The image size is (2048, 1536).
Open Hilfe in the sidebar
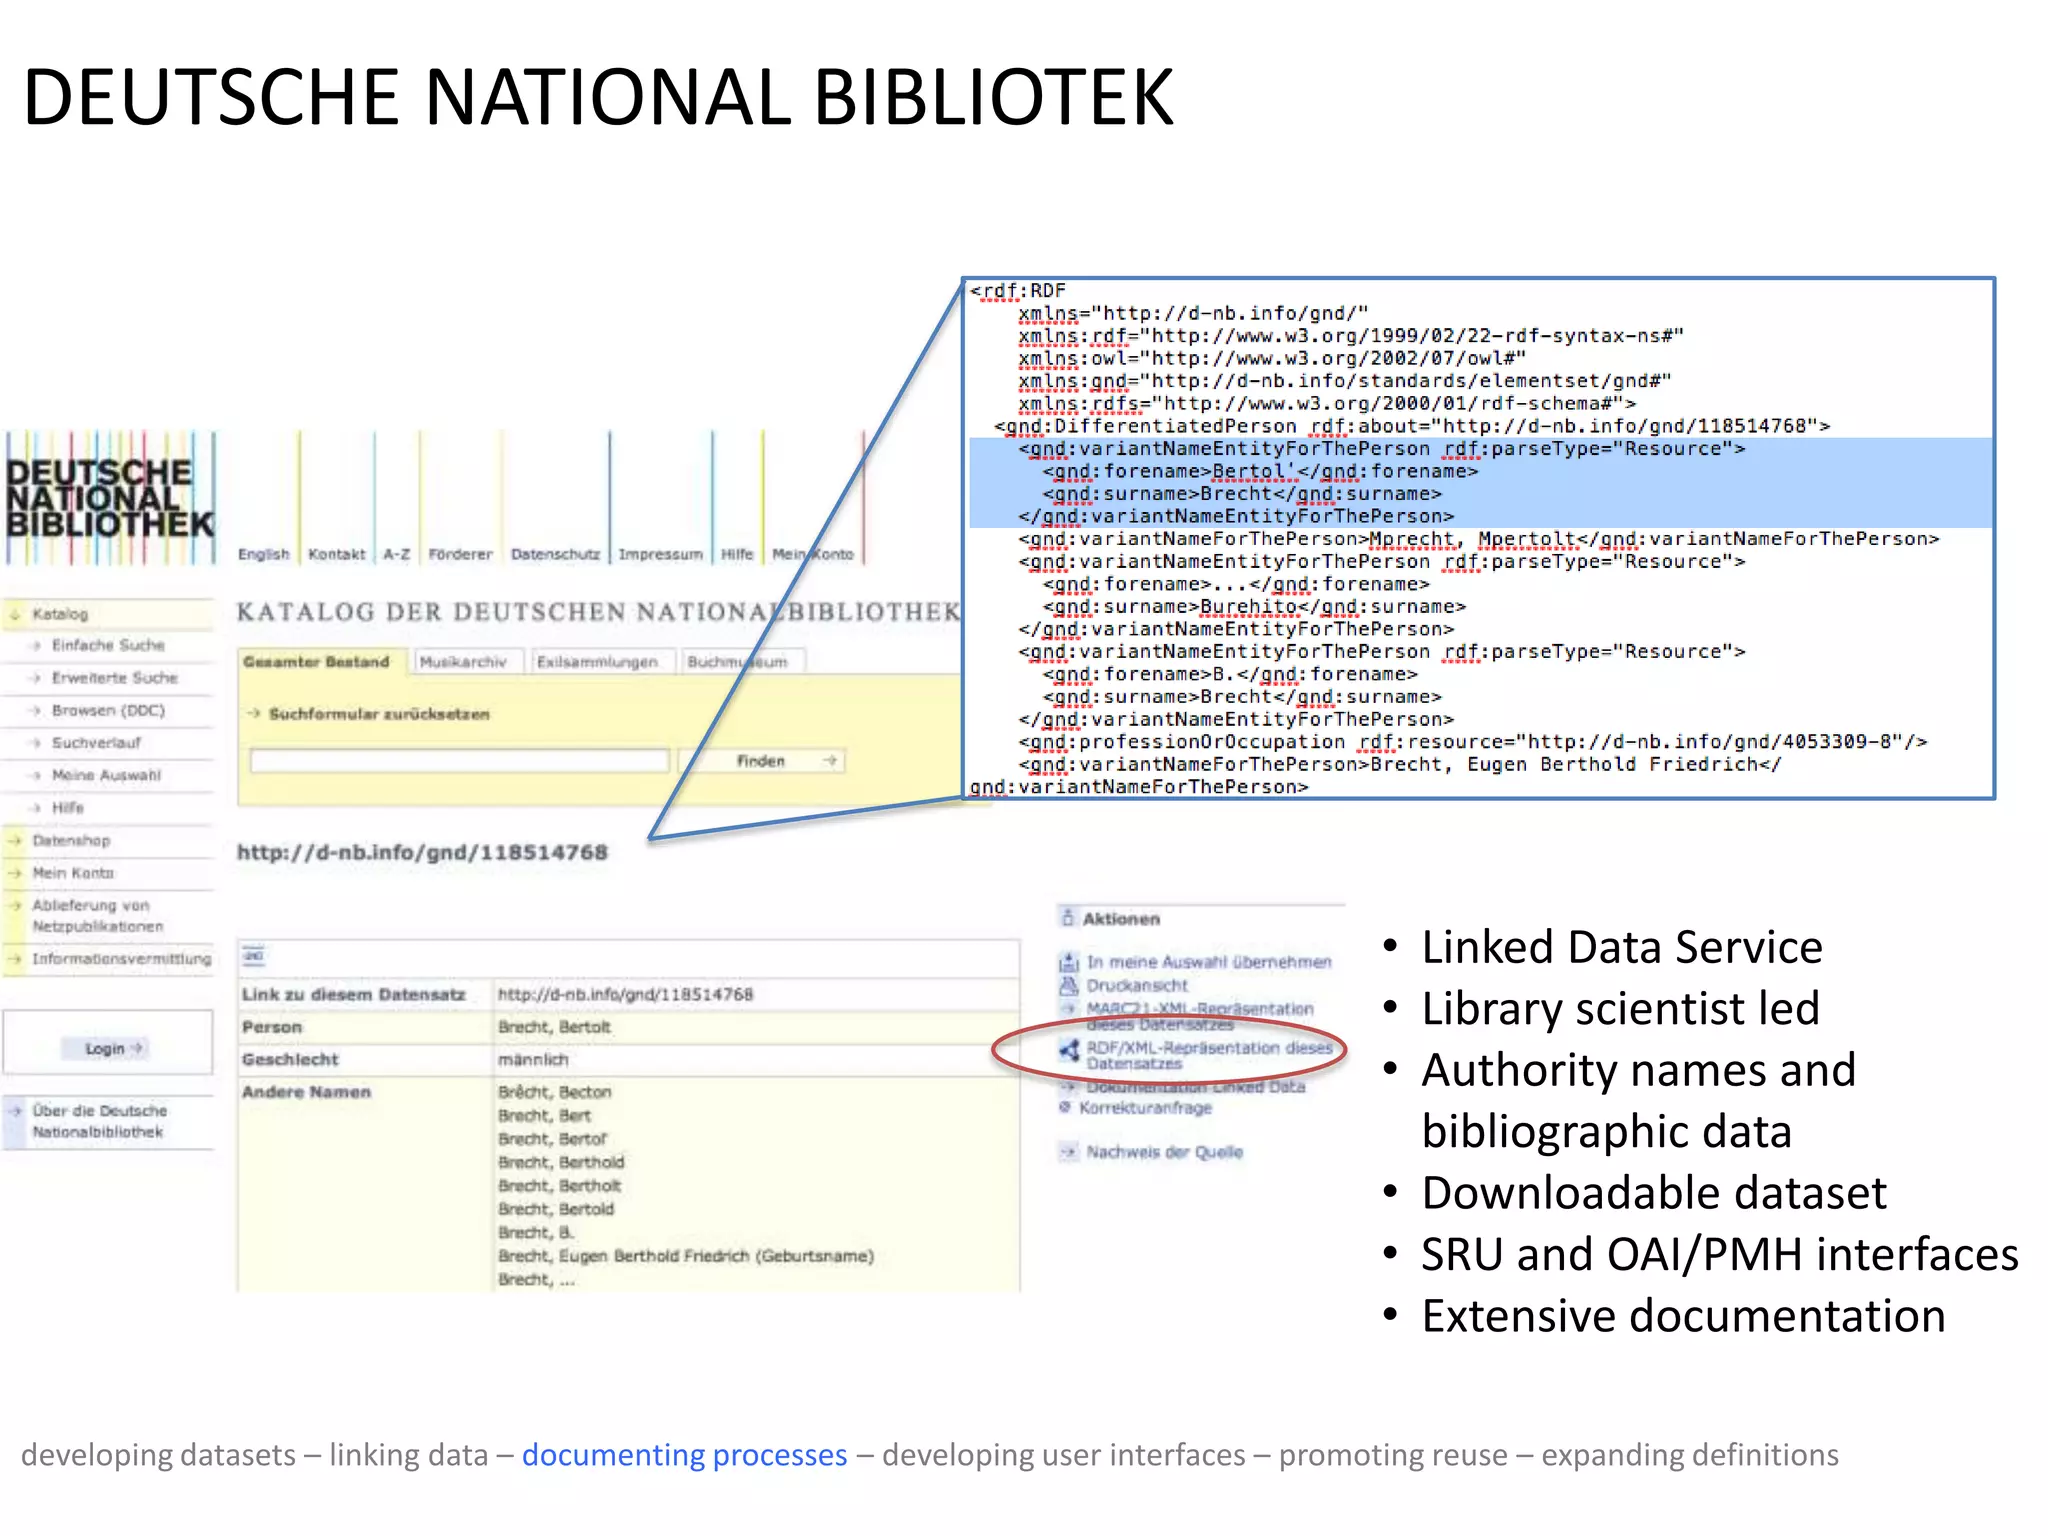click(68, 807)
